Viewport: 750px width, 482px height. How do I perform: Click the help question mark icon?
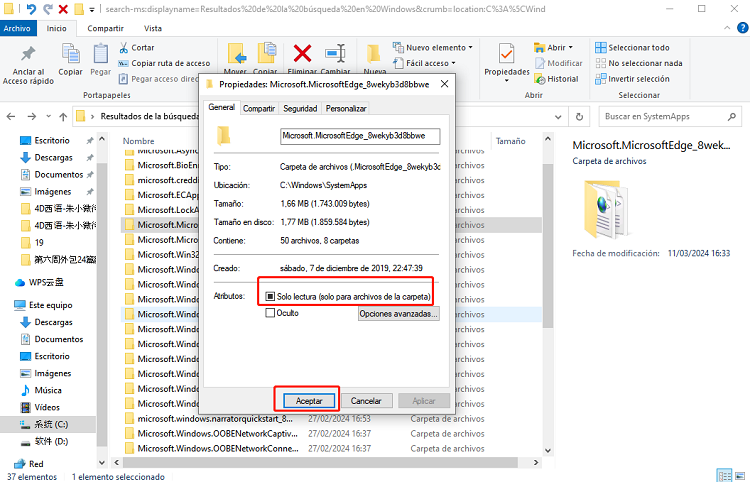tap(742, 28)
